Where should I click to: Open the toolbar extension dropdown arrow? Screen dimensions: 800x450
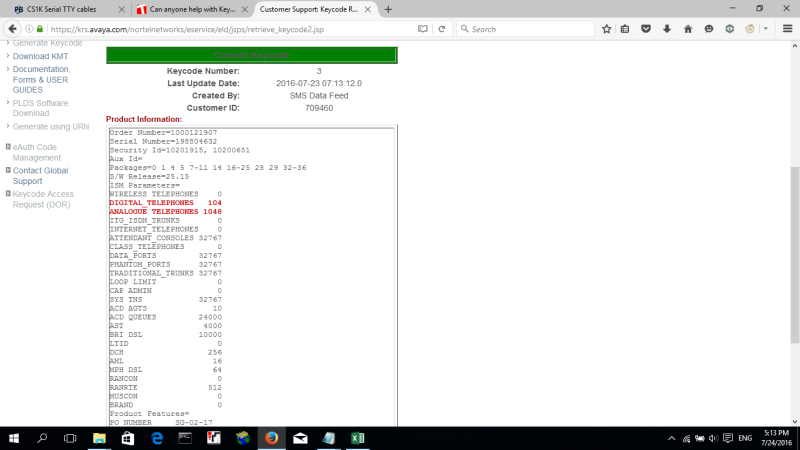click(x=765, y=29)
